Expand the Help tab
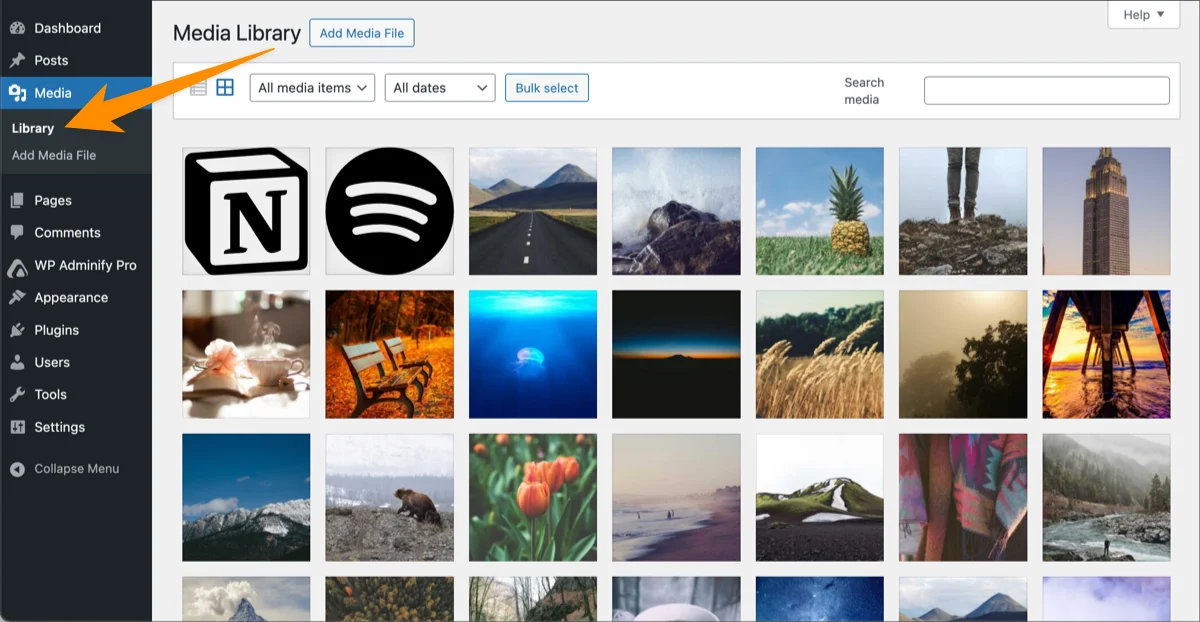 point(1143,14)
